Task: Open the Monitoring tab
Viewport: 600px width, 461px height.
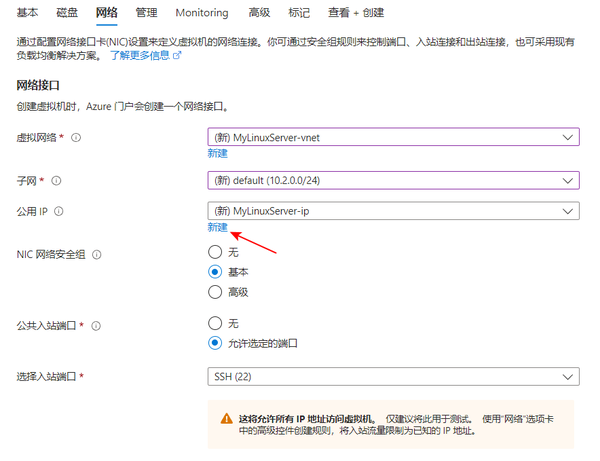Action: 202,13
